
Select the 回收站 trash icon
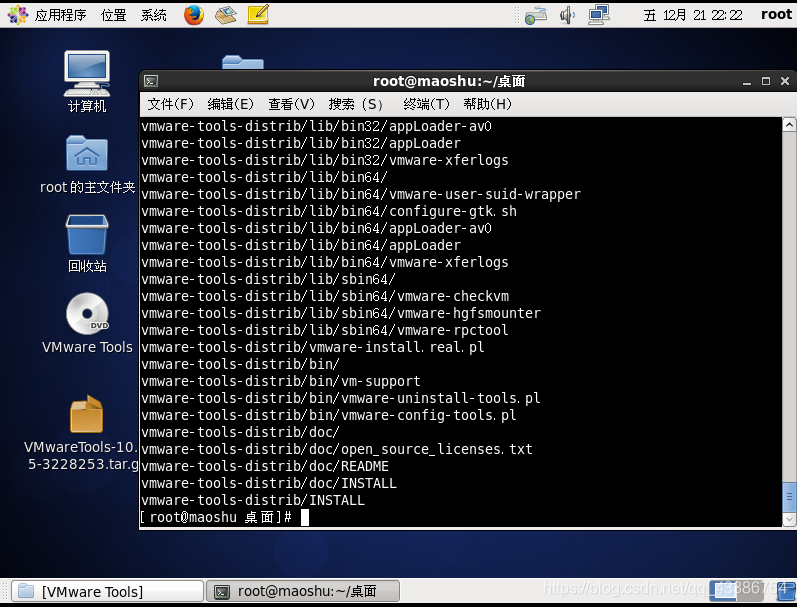(x=87, y=244)
